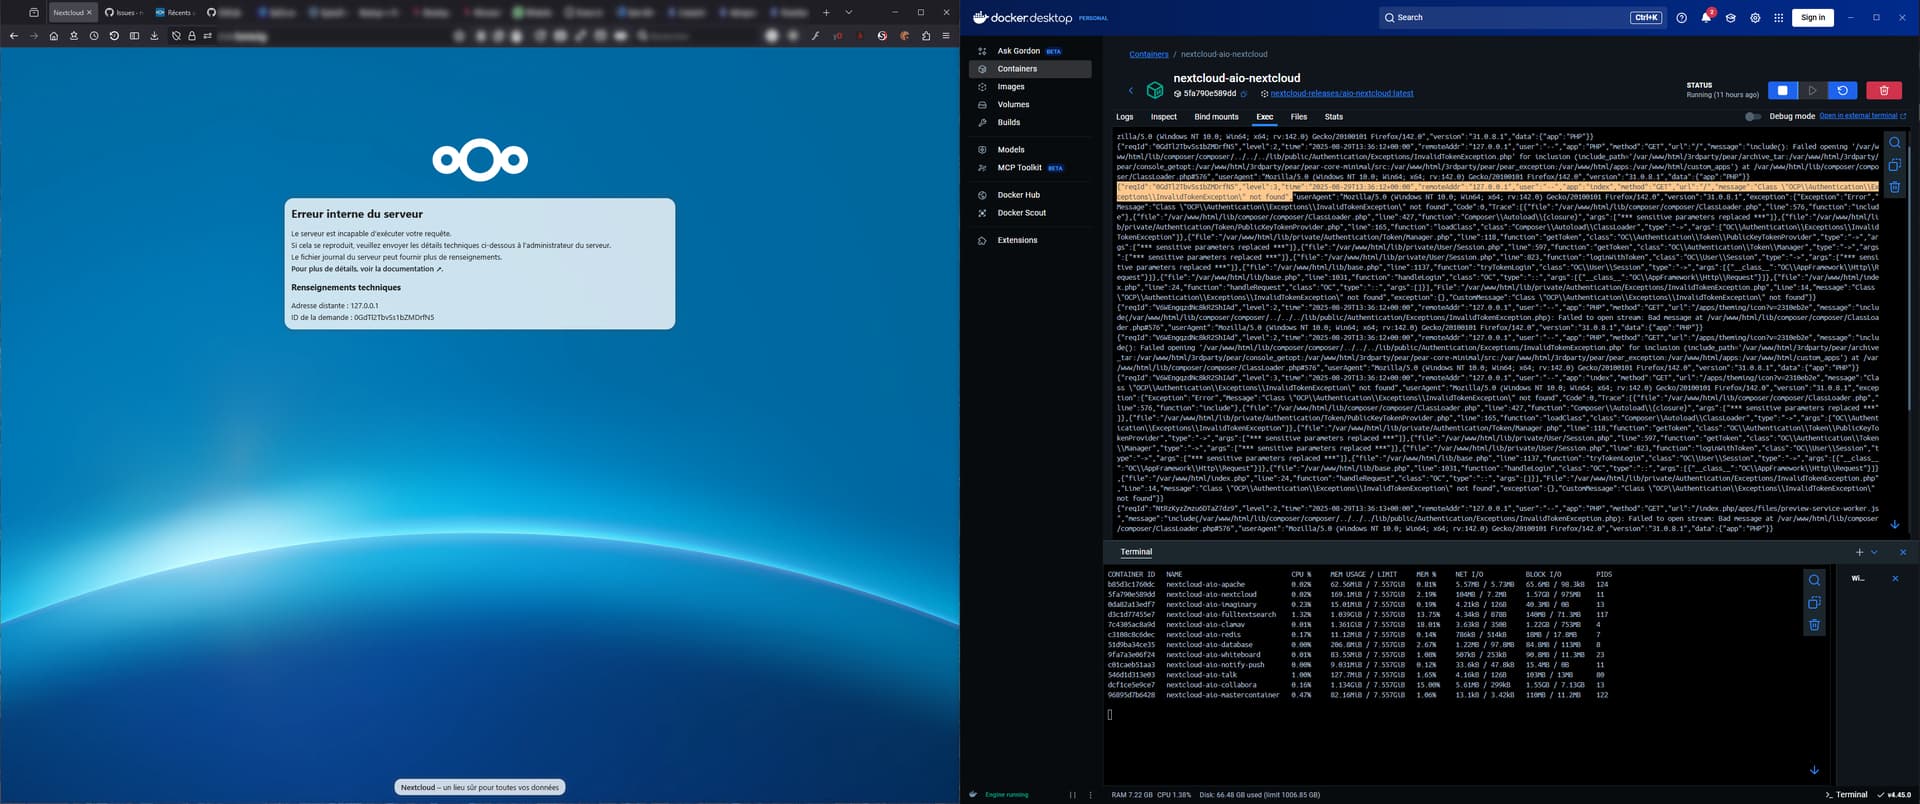Jump to bottom of Terminal panel output

(x=1814, y=769)
